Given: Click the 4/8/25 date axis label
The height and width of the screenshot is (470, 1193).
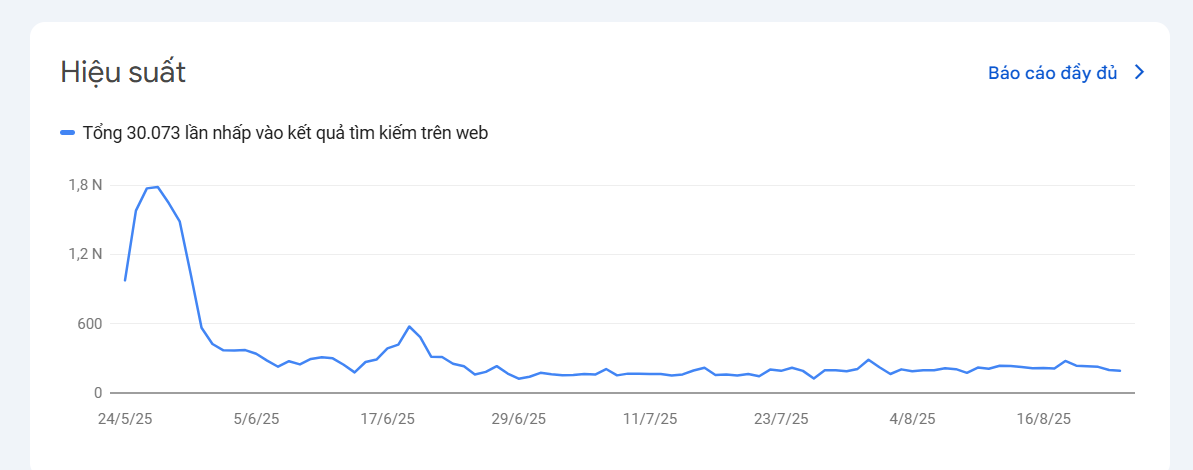Looking at the screenshot, I should tap(912, 418).
